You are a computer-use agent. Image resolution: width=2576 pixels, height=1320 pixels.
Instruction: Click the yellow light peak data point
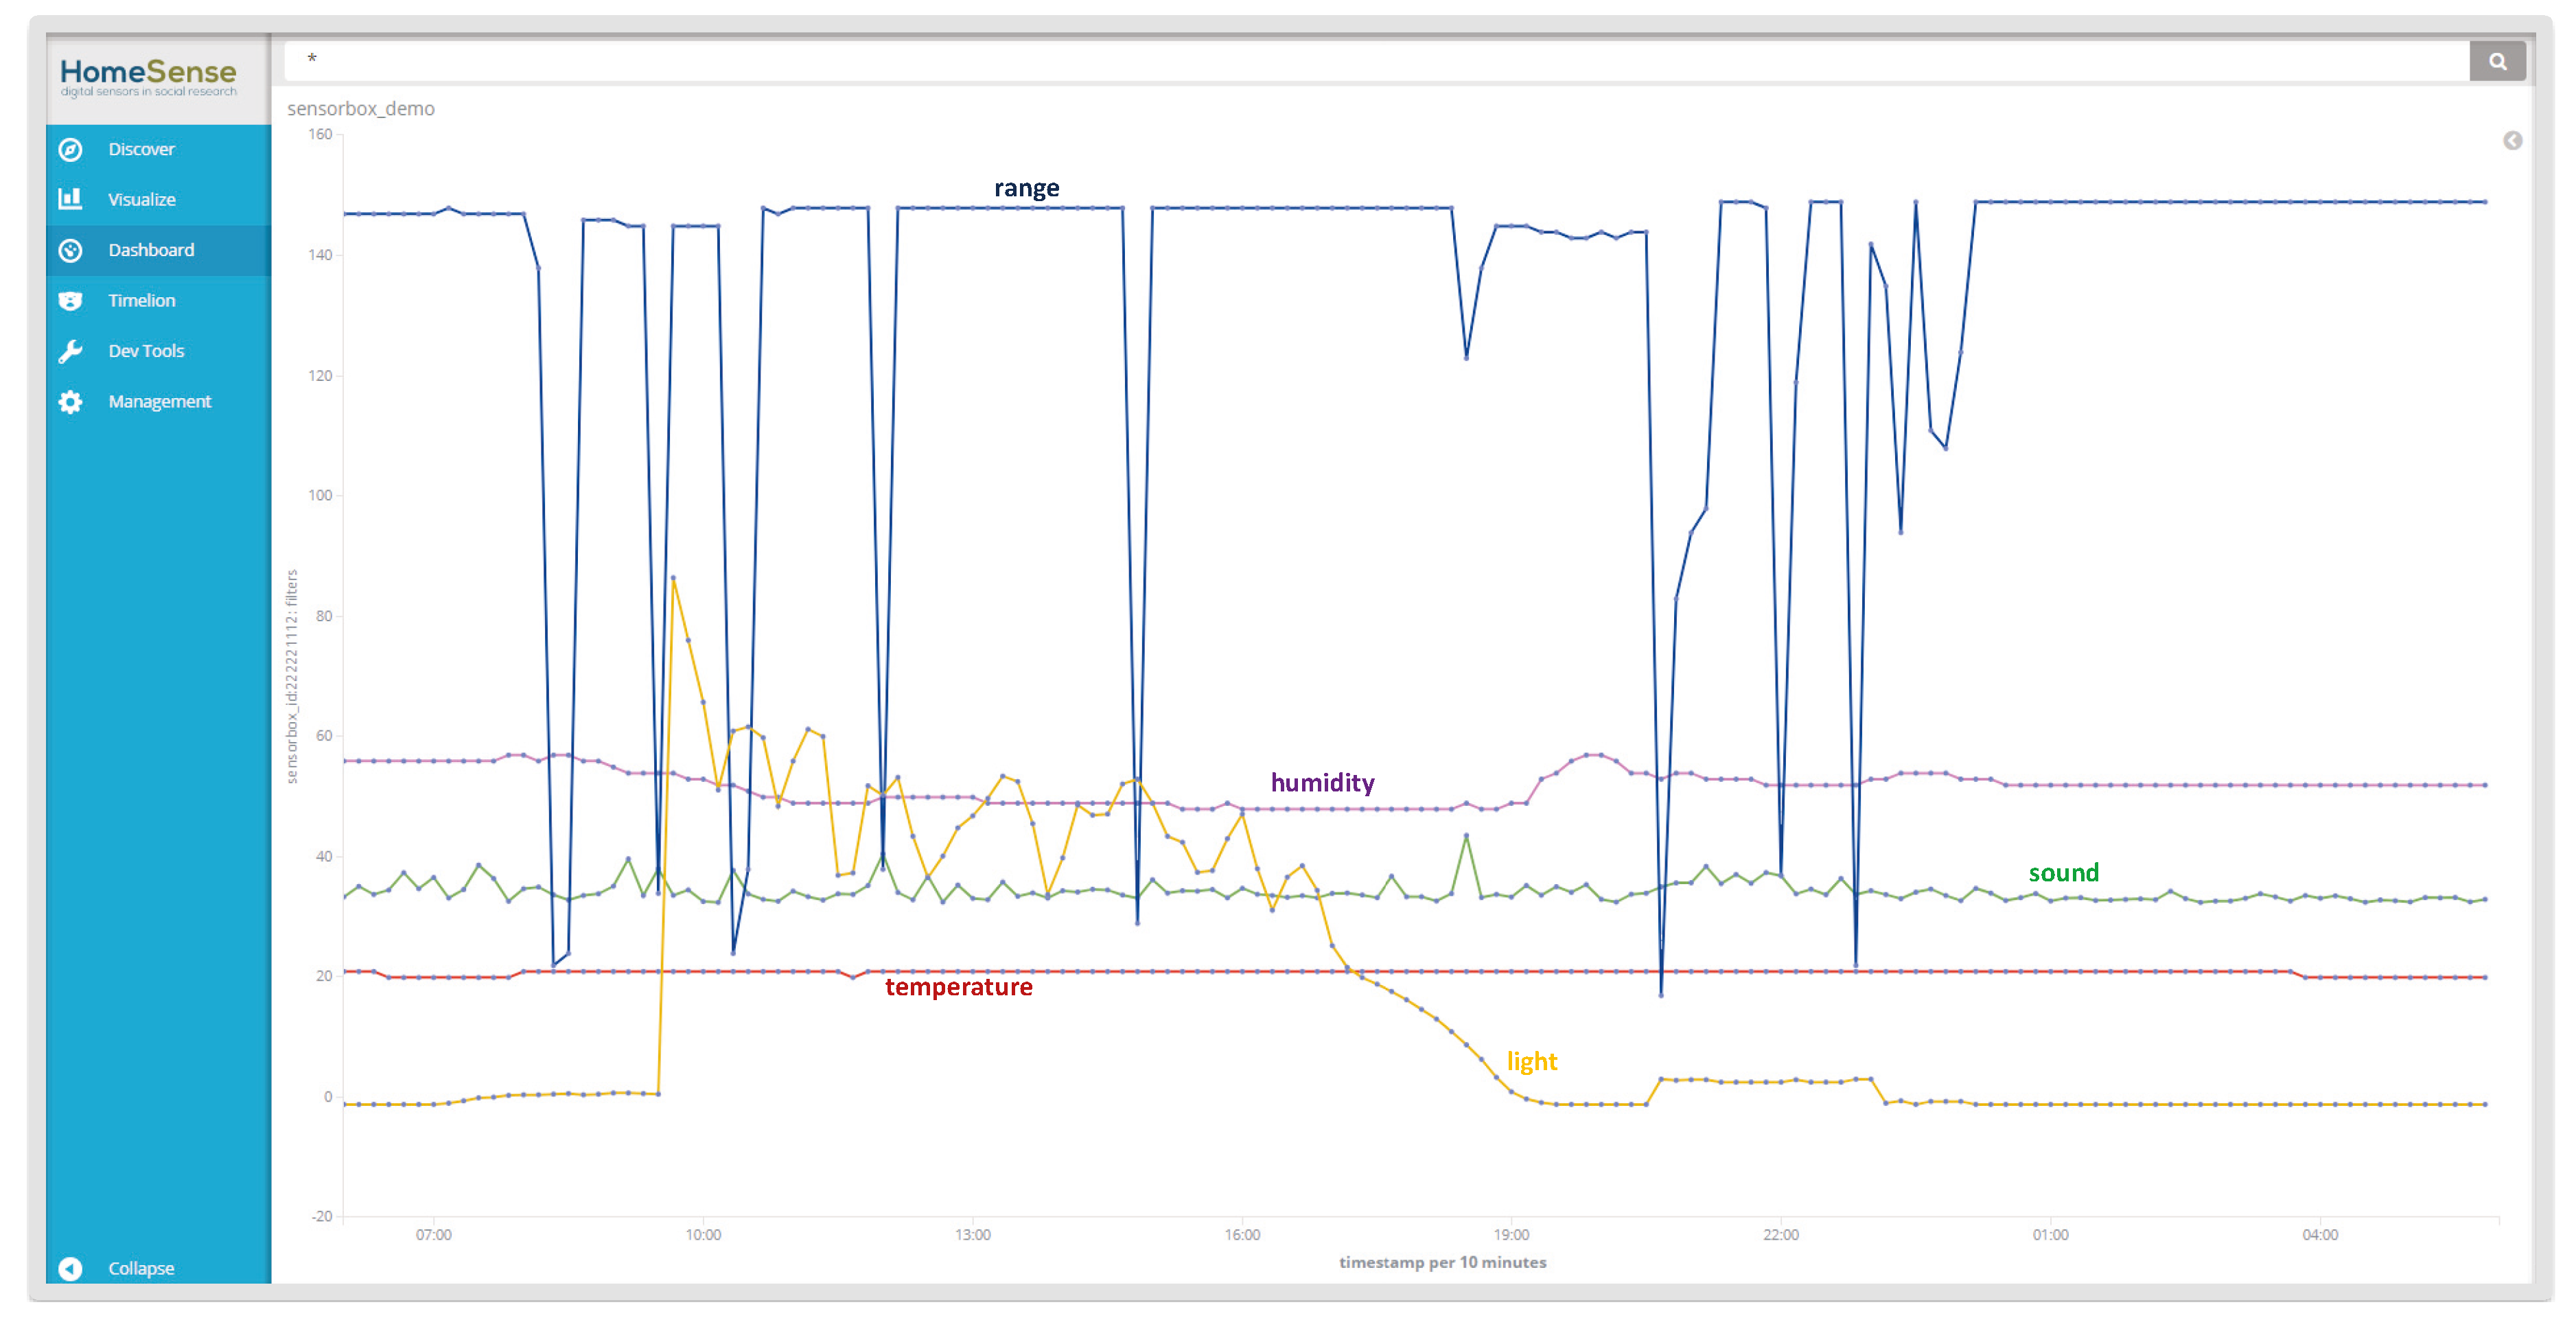[673, 578]
